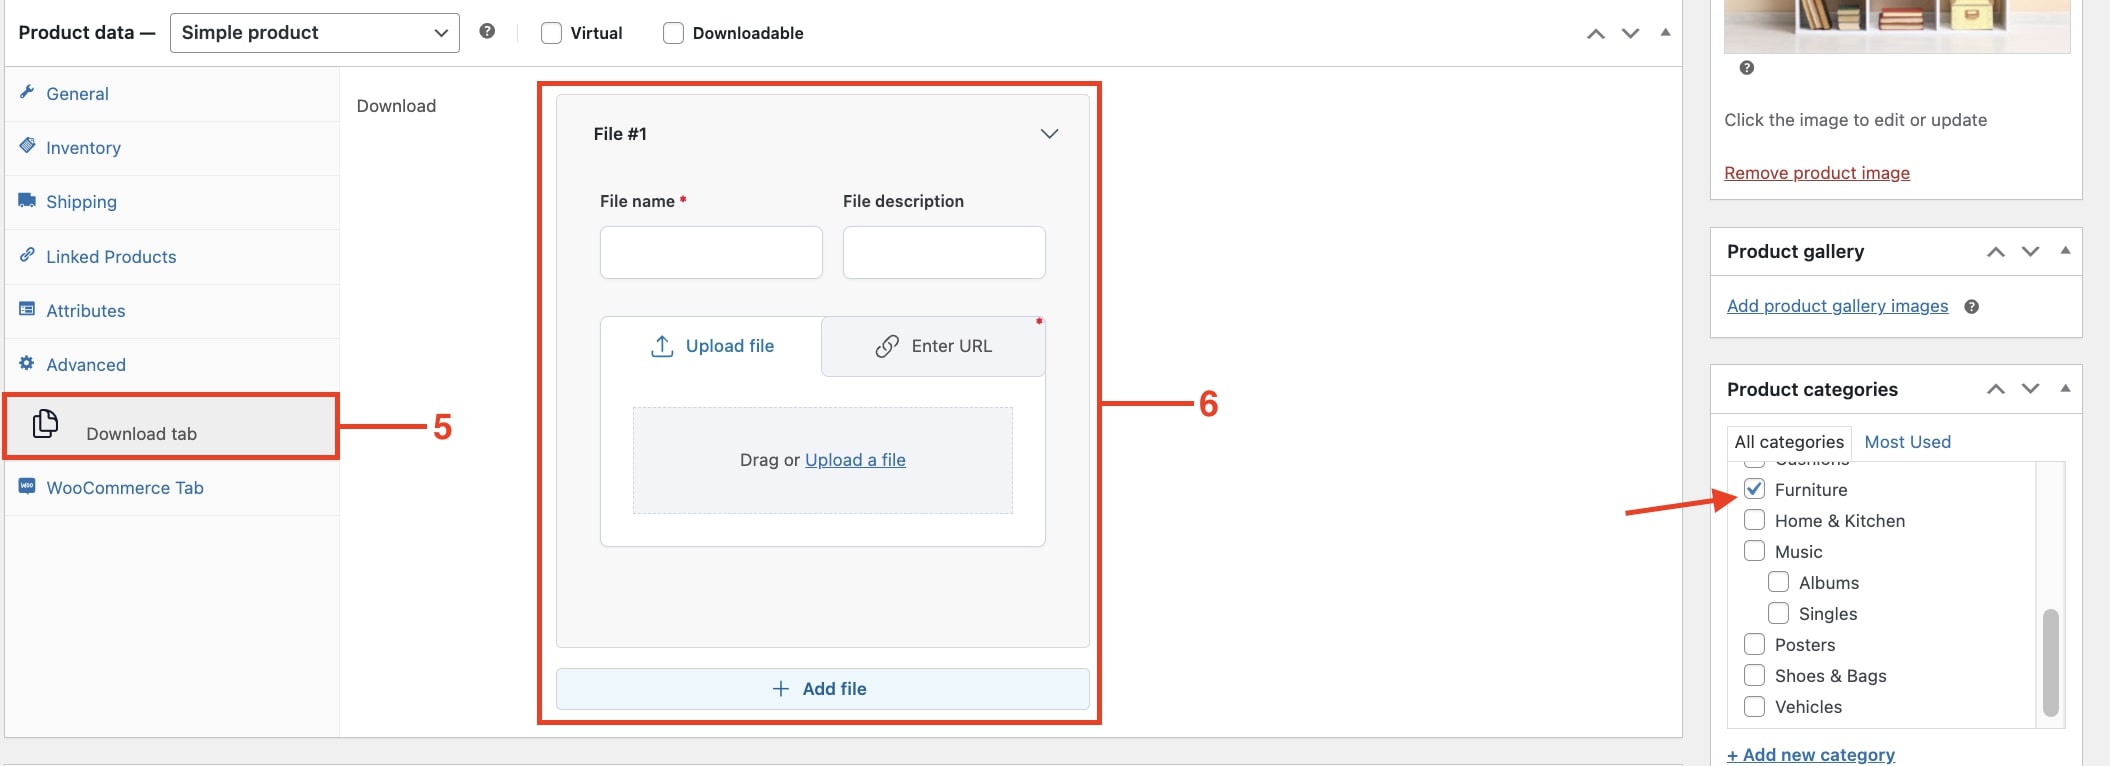2110x766 pixels.
Task: Move Product data panel up
Action: pyautogui.click(x=1596, y=34)
